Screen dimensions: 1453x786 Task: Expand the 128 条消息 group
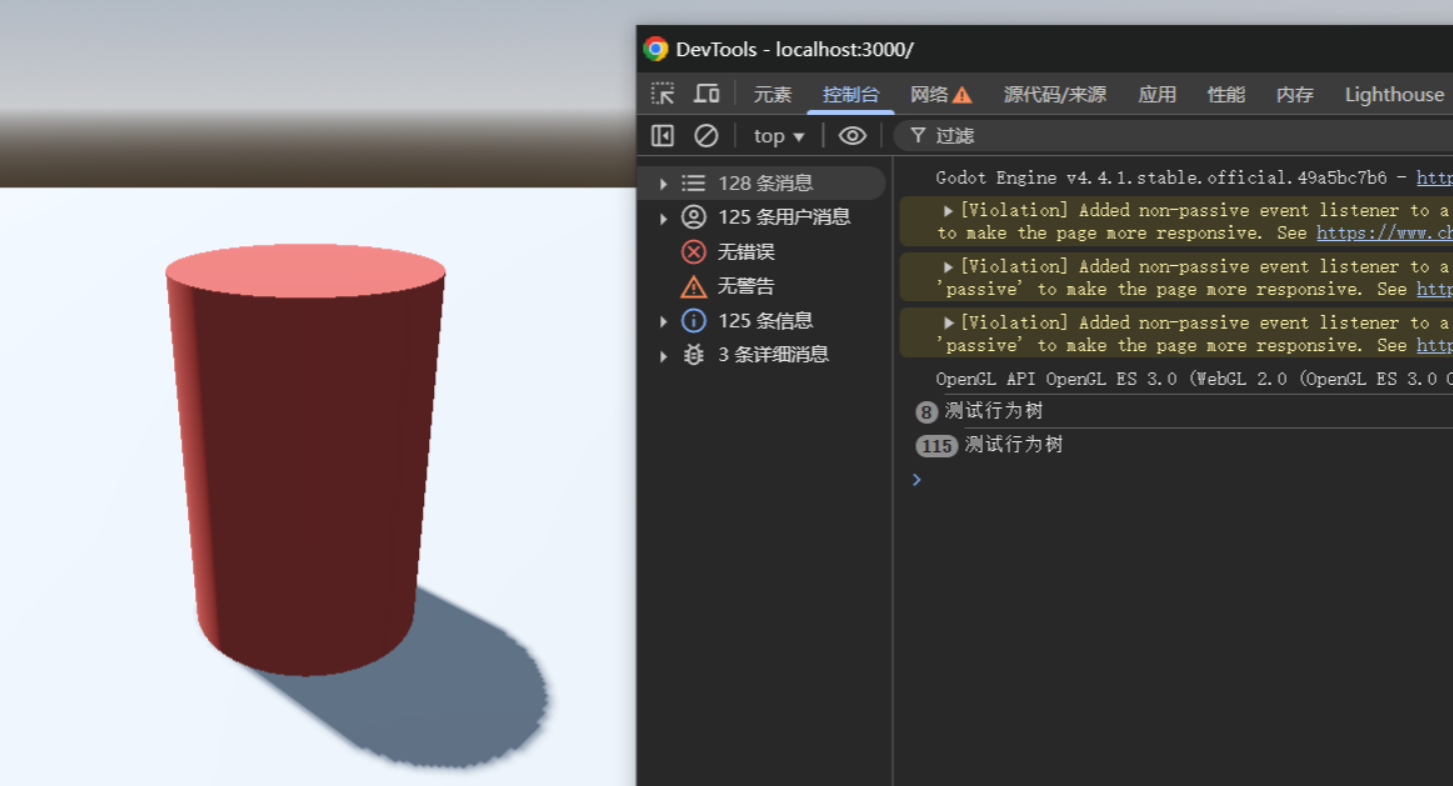(663, 184)
